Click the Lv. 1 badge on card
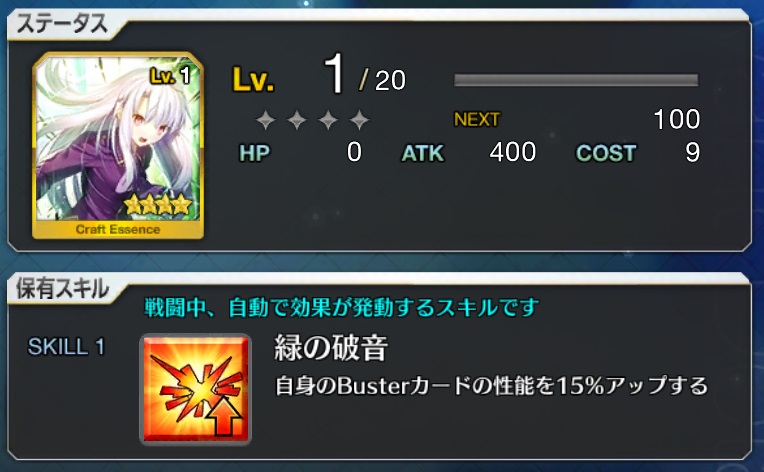The width and height of the screenshot is (764, 472). pos(170,76)
